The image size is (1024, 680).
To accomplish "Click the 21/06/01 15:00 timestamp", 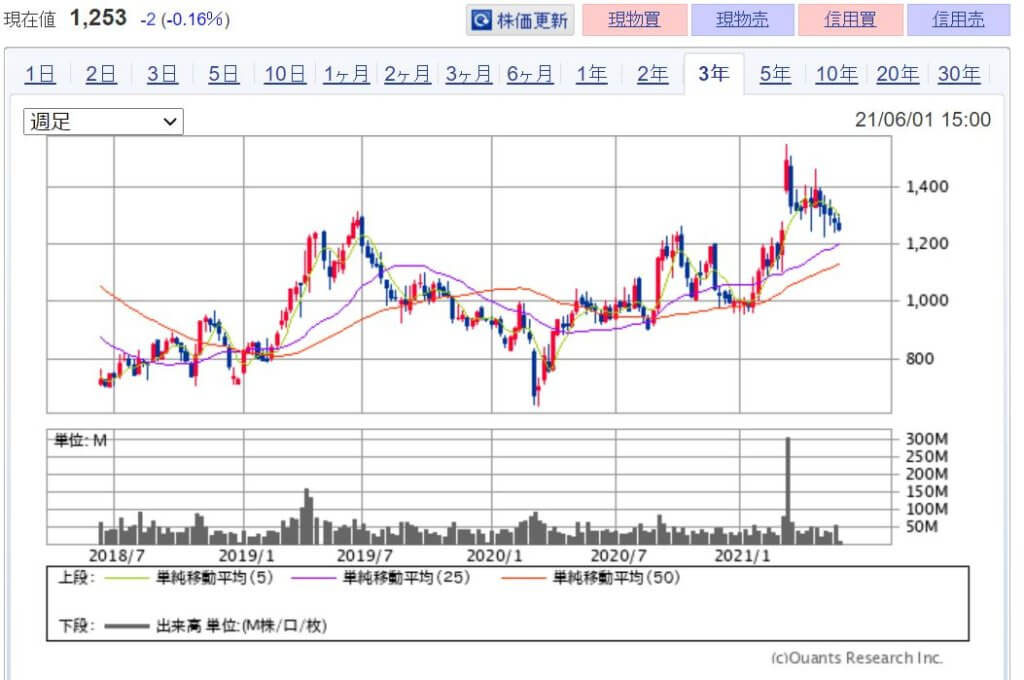I will coord(923,120).
